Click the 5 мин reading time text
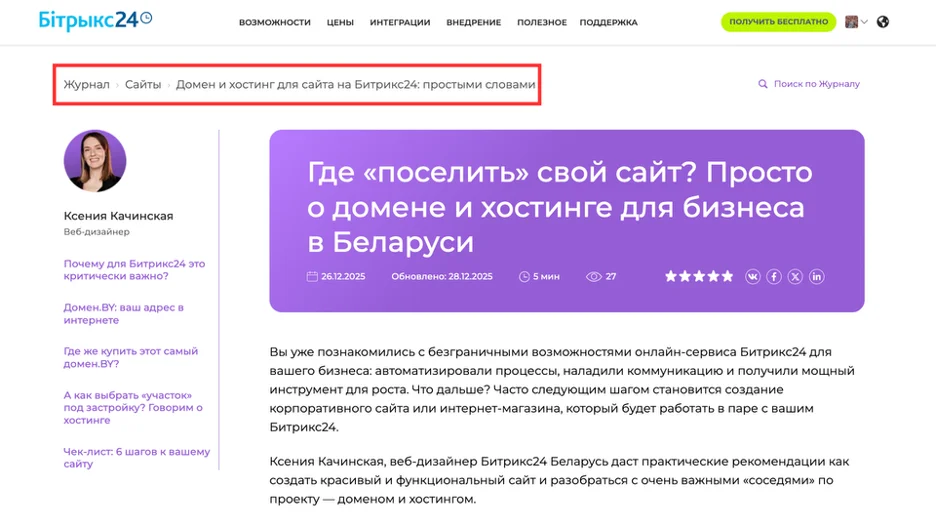Image resolution: width=936 pixels, height=528 pixels. [x=546, y=277]
